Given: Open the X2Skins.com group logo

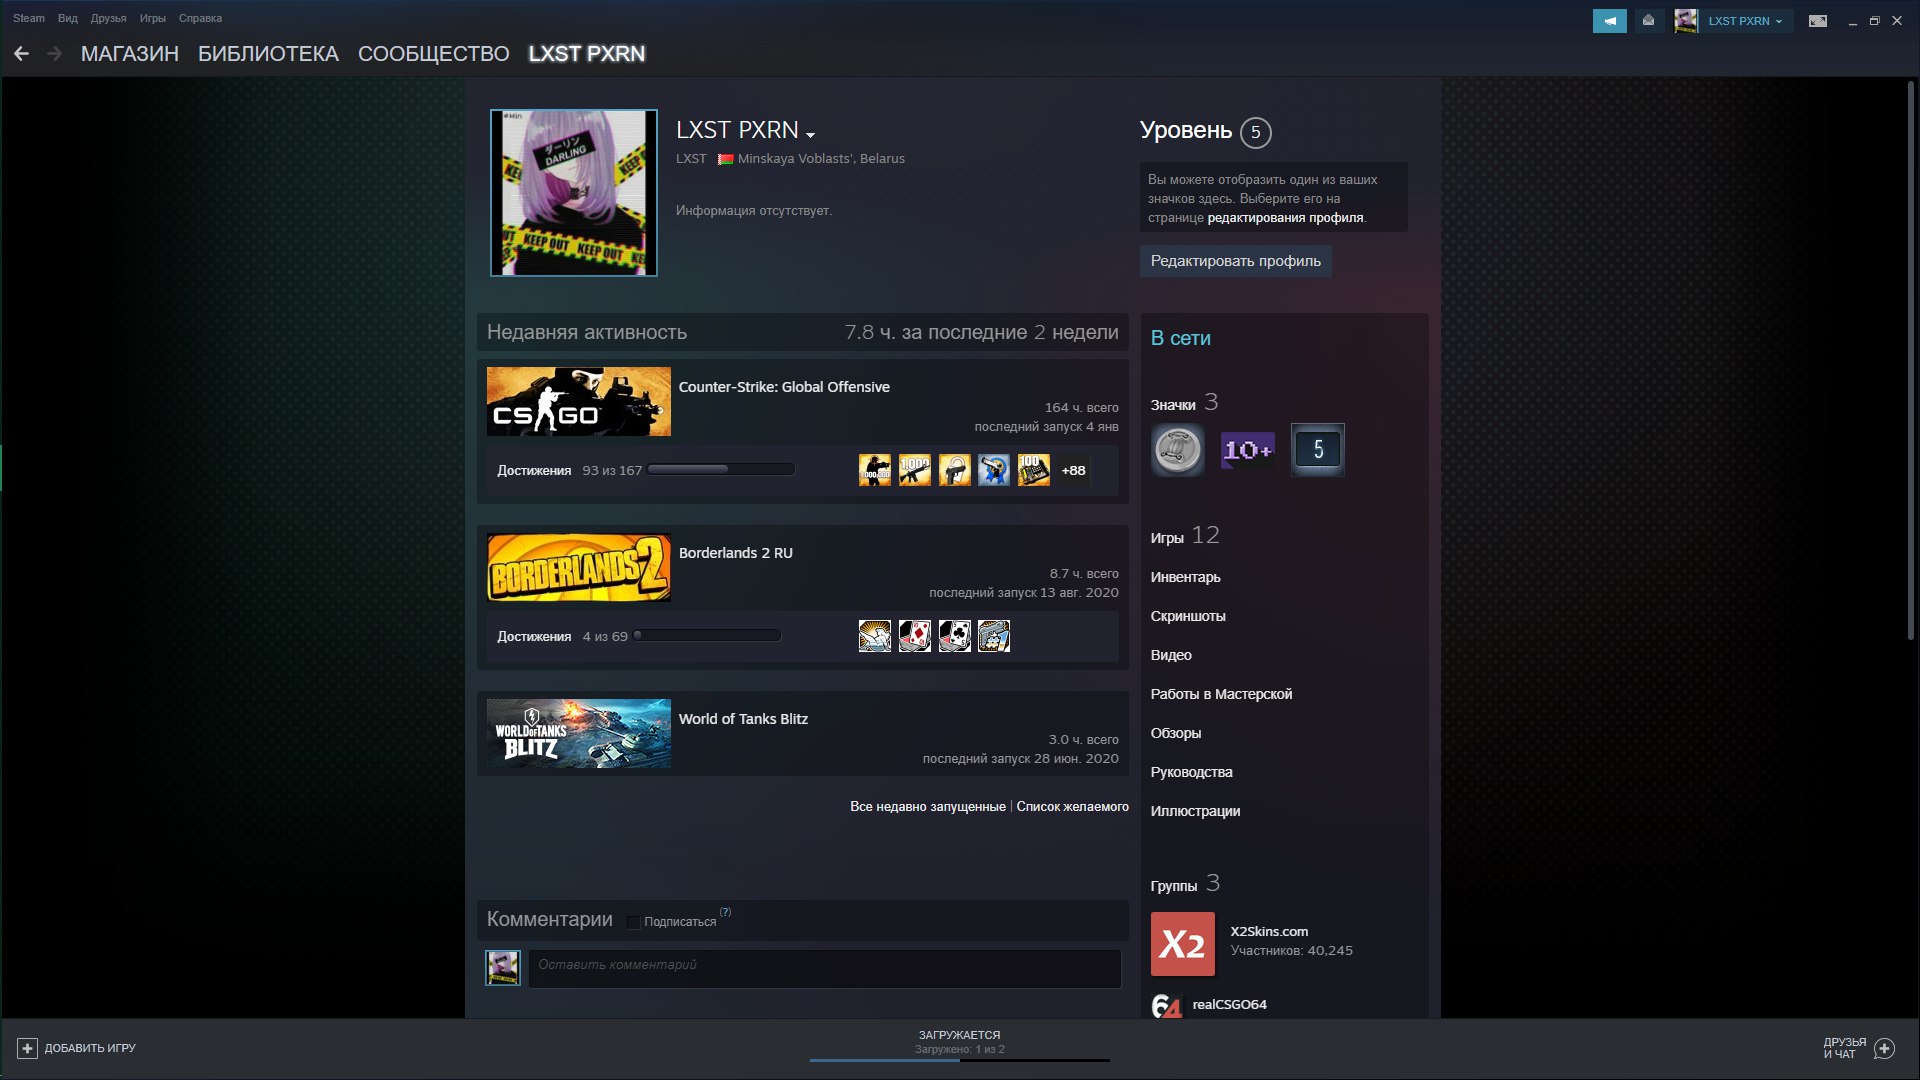Looking at the screenshot, I should 1183,944.
